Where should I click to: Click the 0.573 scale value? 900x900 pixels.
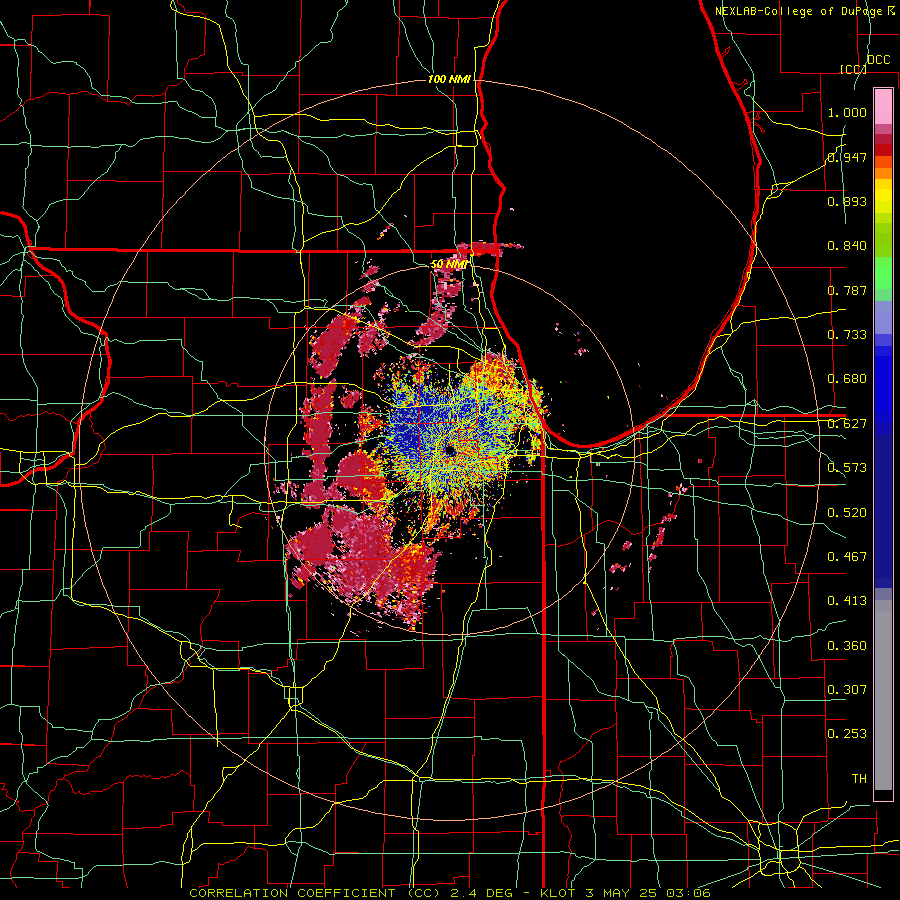pyautogui.click(x=847, y=468)
